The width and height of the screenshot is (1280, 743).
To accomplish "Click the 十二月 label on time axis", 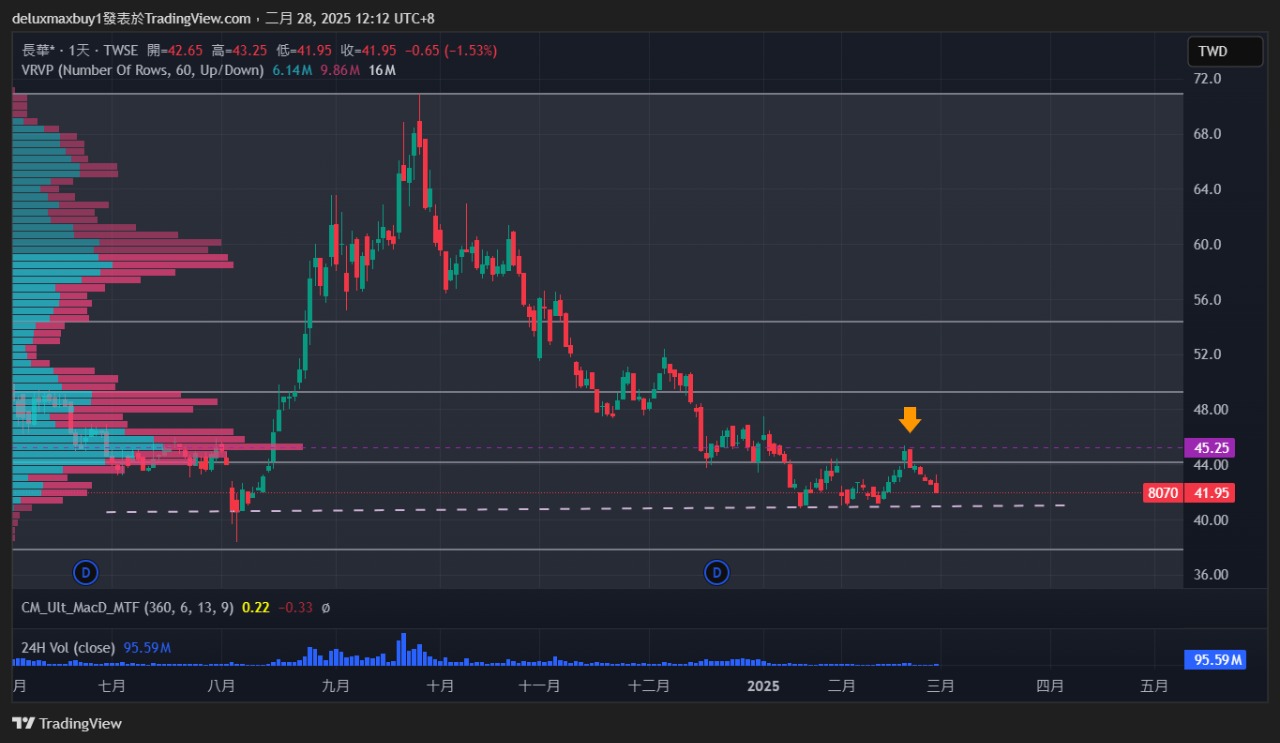I will (x=648, y=686).
